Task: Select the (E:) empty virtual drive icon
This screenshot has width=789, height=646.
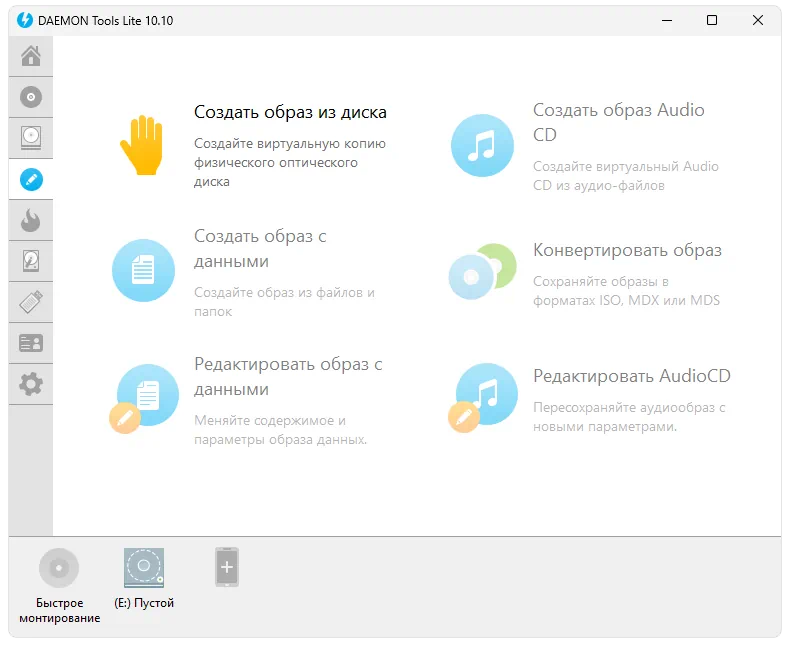Action: tap(144, 568)
